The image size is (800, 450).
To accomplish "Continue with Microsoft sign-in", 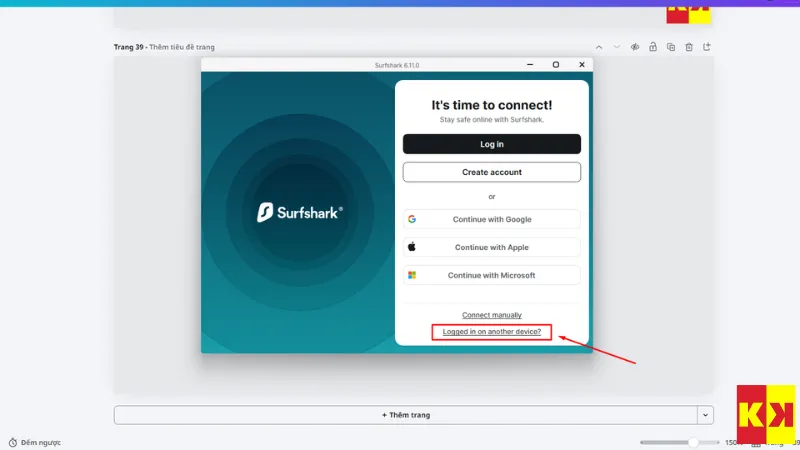I will (x=491, y=275).
